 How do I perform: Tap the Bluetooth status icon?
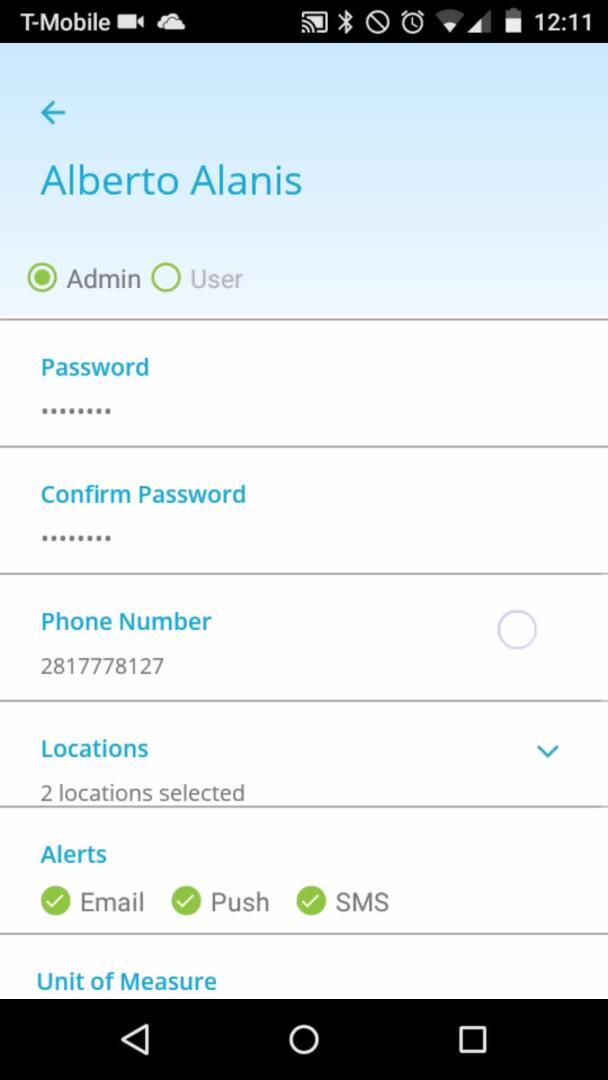pos(346,23)
